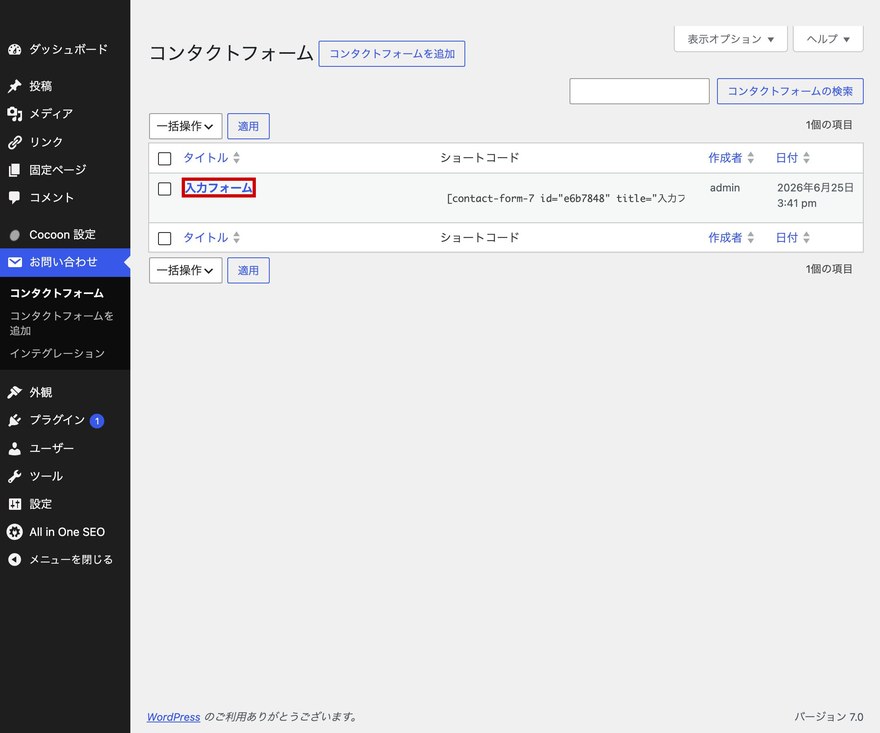The image size is (880, 733).
Task: Click the WordPress footer link
Action: point(173,717)
